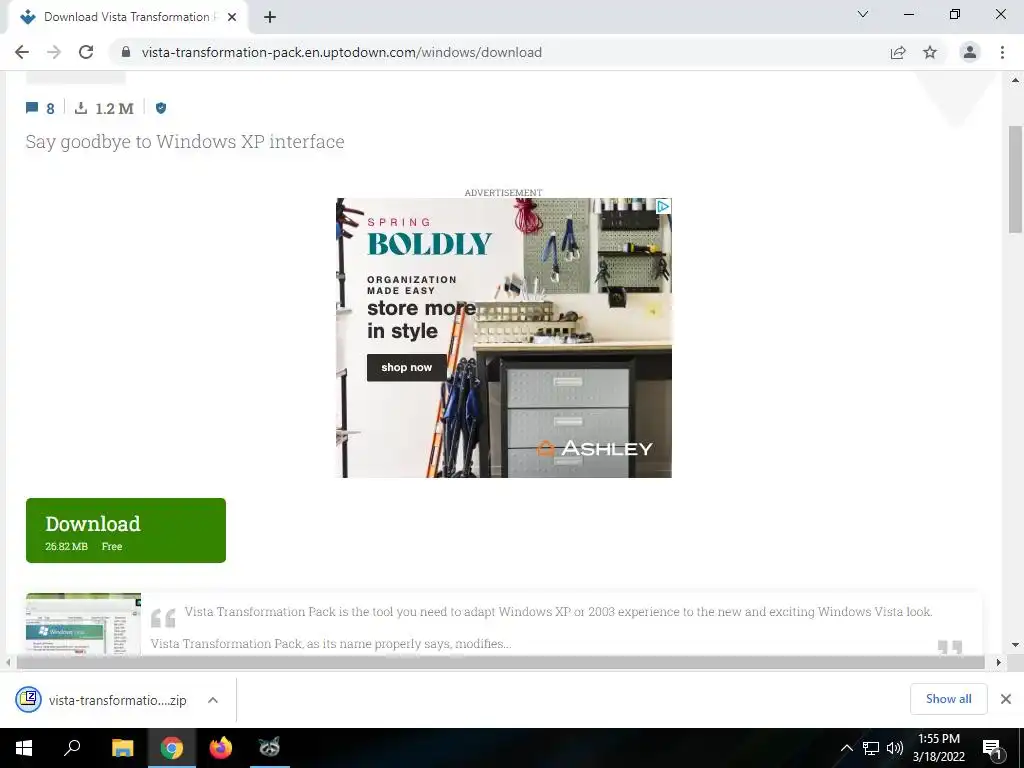Share this page using the share icon
This screenshot has width=1024, height=768.
click(898, 52)
